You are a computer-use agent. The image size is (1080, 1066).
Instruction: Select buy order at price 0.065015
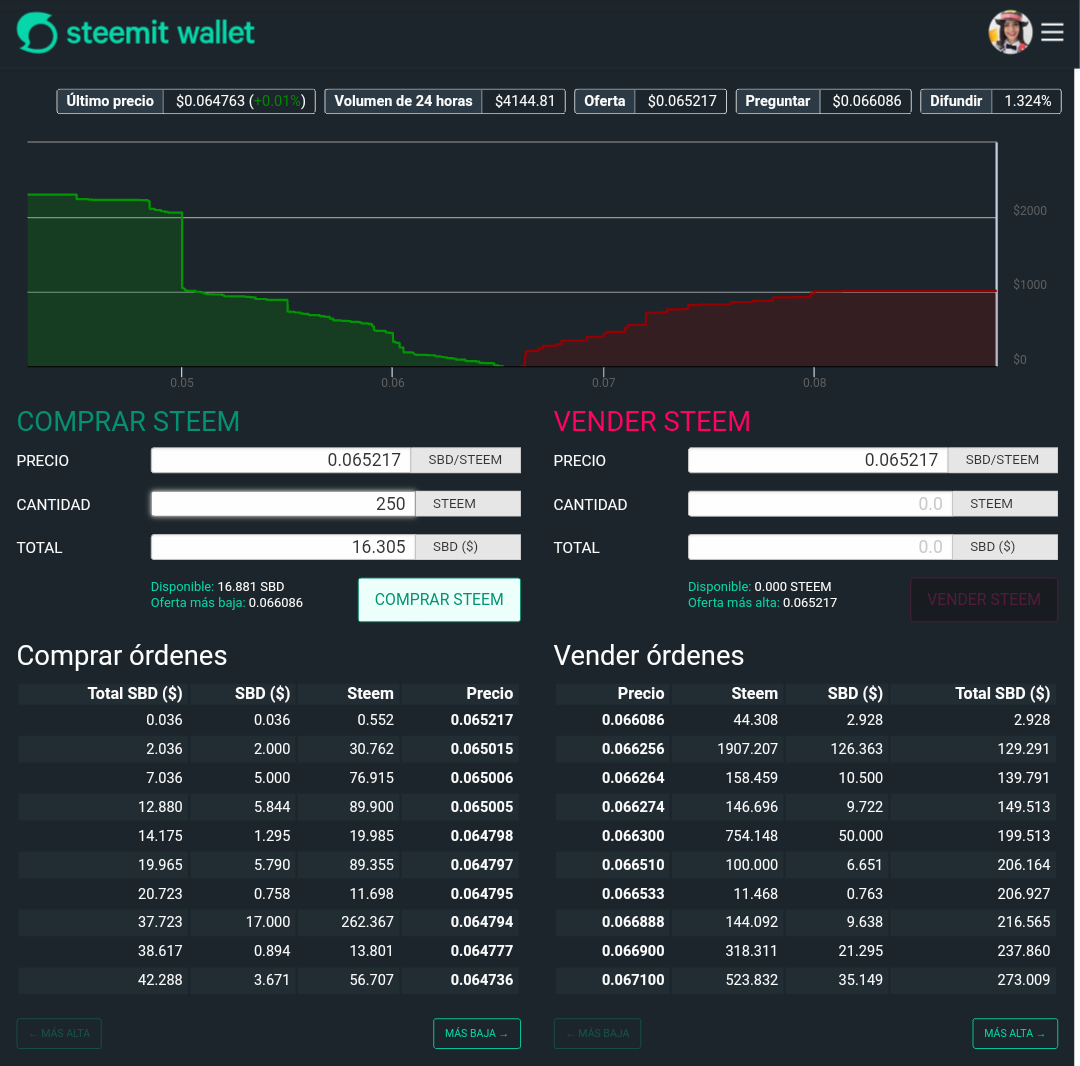[269, 749]
